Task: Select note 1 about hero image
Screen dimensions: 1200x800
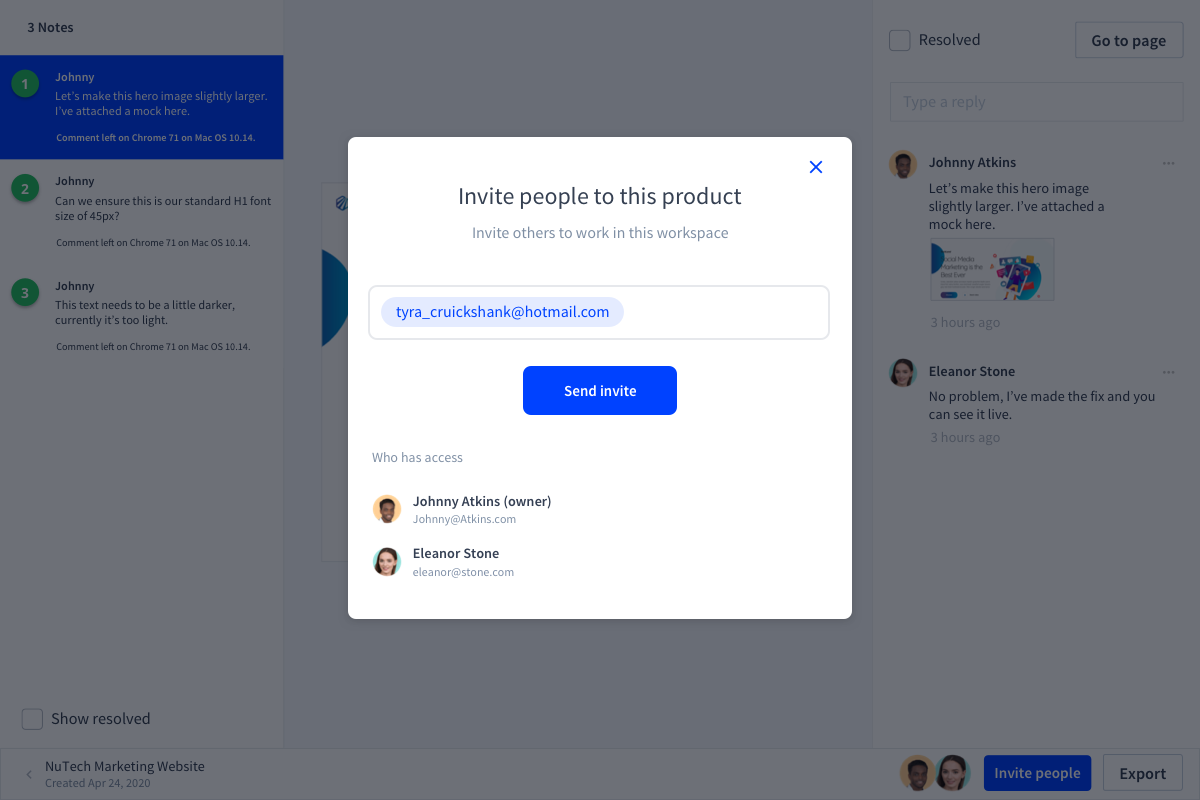Action: pyautogui.click(x=141, y=107)
